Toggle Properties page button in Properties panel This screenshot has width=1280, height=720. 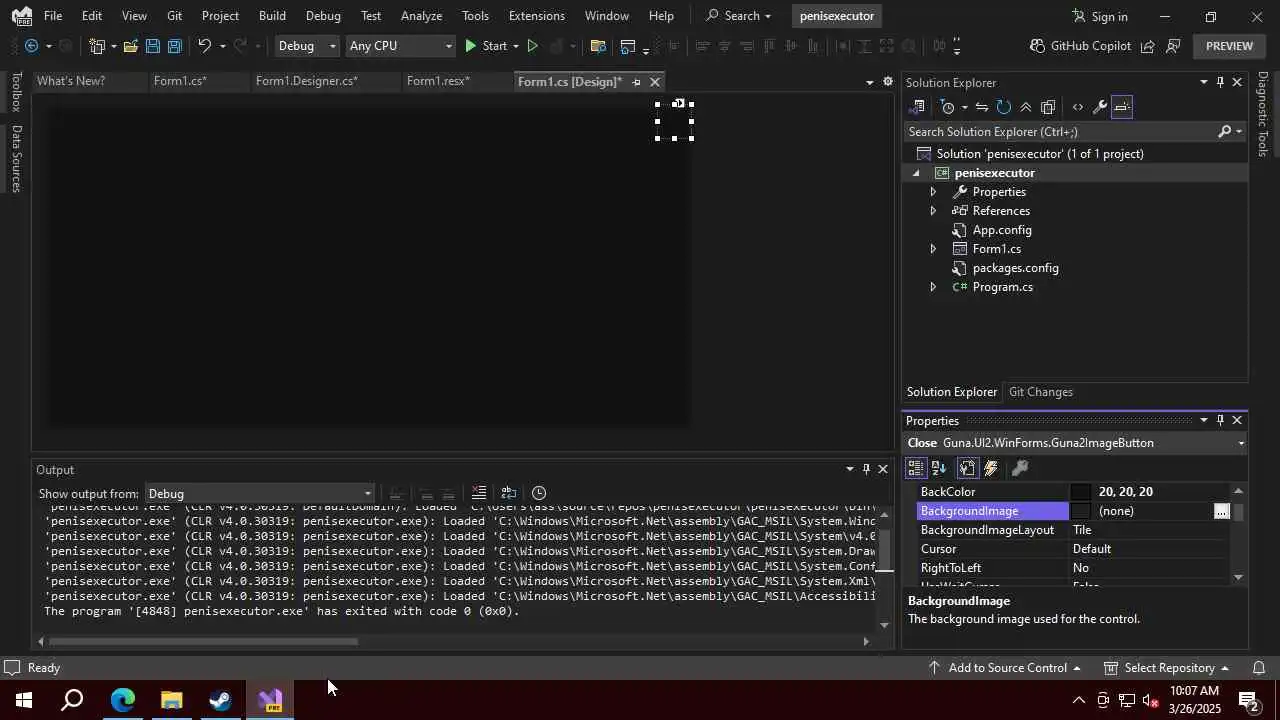click(967, 468)
